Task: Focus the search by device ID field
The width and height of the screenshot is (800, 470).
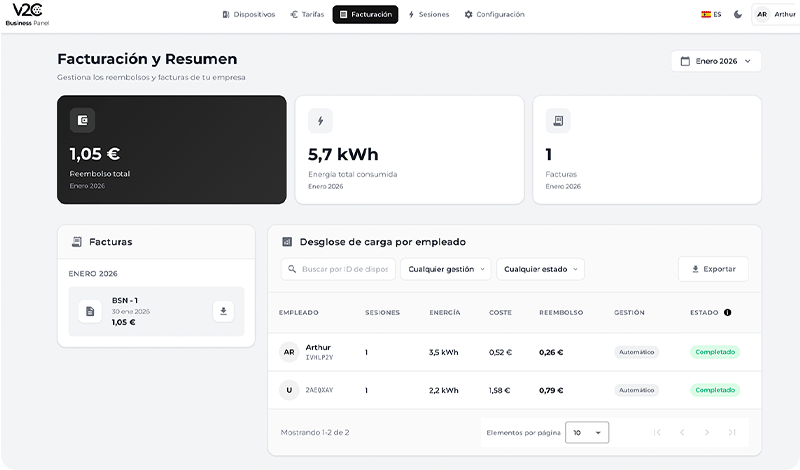Action: click(338, 269)
